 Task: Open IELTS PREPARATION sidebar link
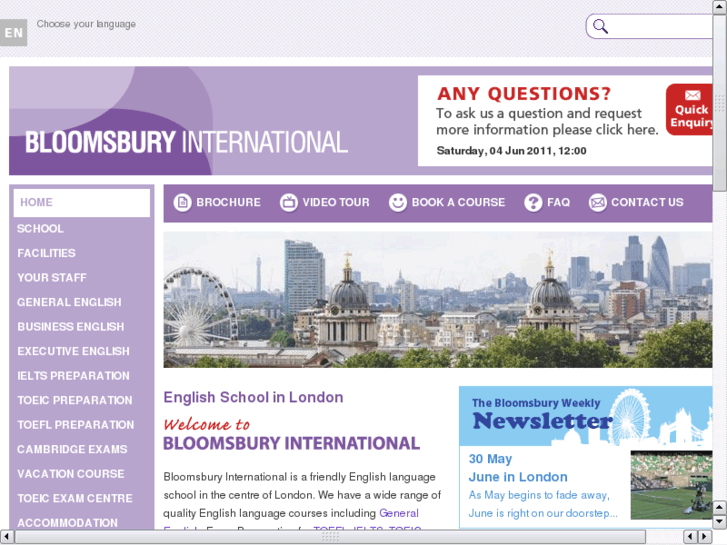pos(73,376)
